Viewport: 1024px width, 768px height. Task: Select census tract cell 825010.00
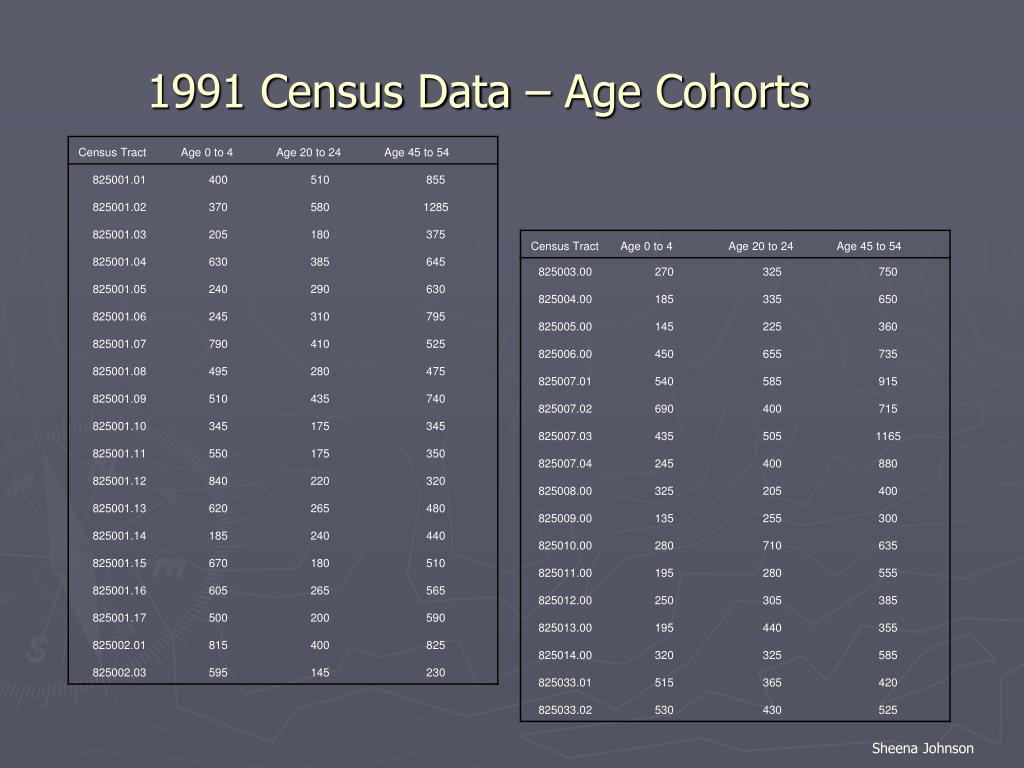tap(565, 546)
